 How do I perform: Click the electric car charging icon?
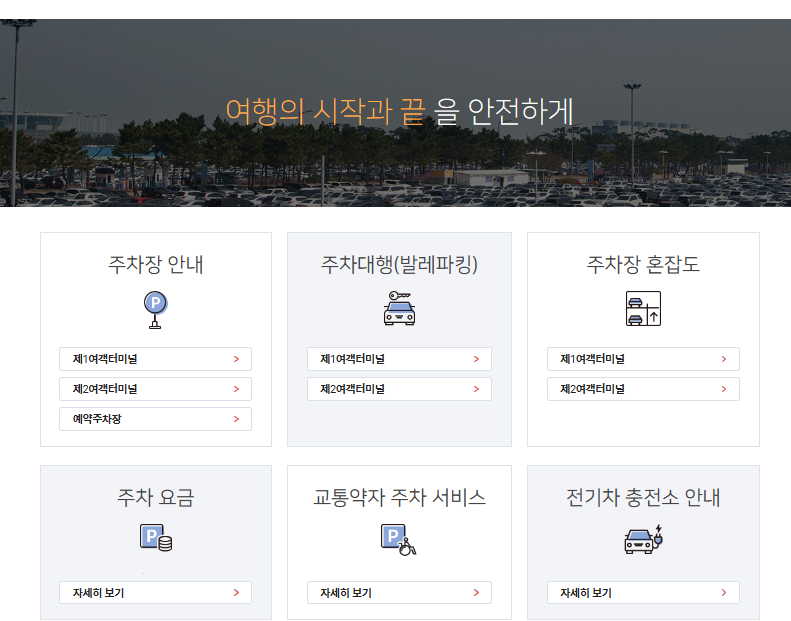(x=643, y=539)
